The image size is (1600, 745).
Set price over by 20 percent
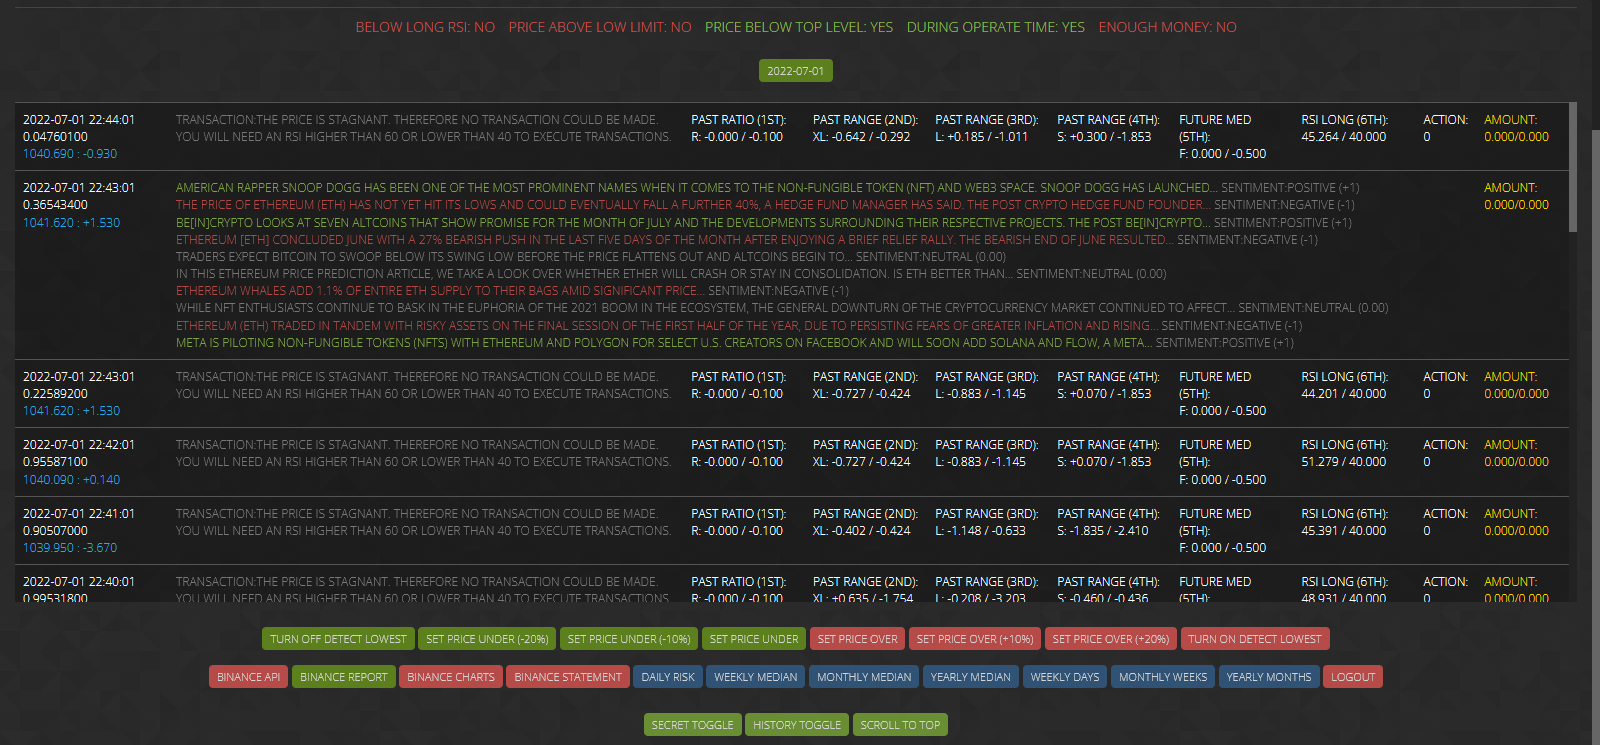[1110, 639]
